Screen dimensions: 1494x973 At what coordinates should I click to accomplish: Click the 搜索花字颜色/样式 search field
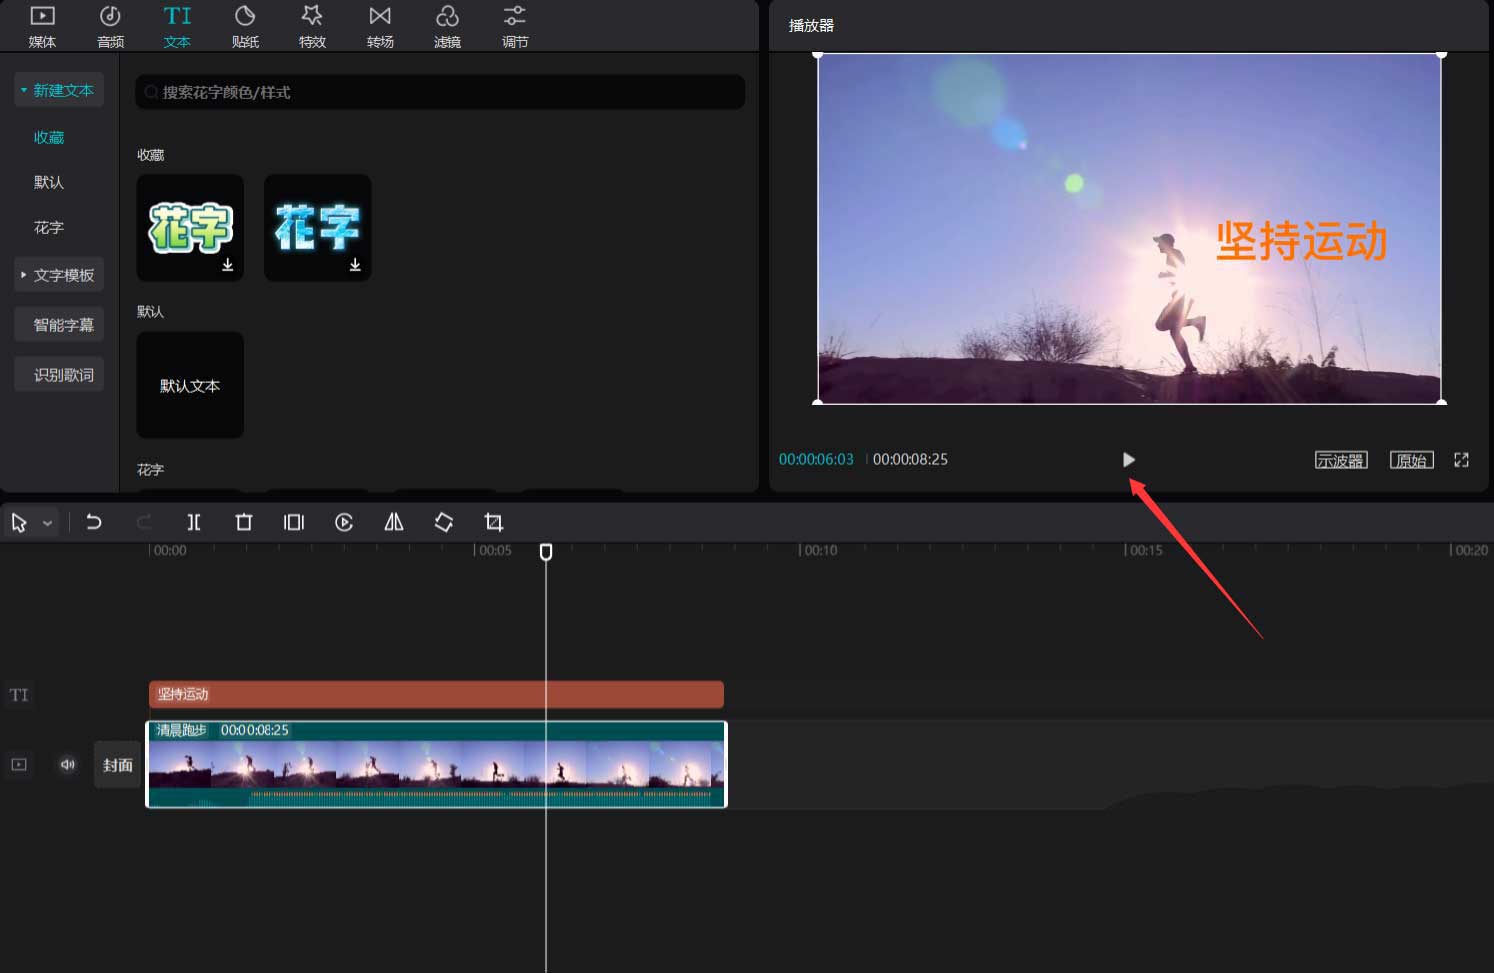click(x=440, y=92)
